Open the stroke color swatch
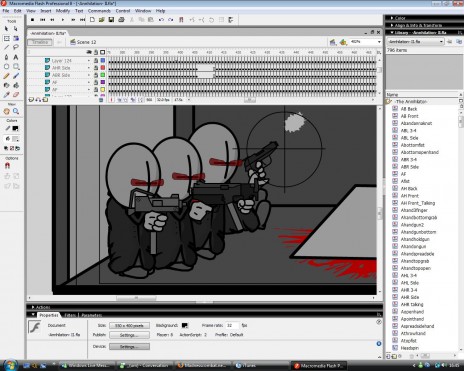This screenshot has height=371, width=464. point(15,128)
